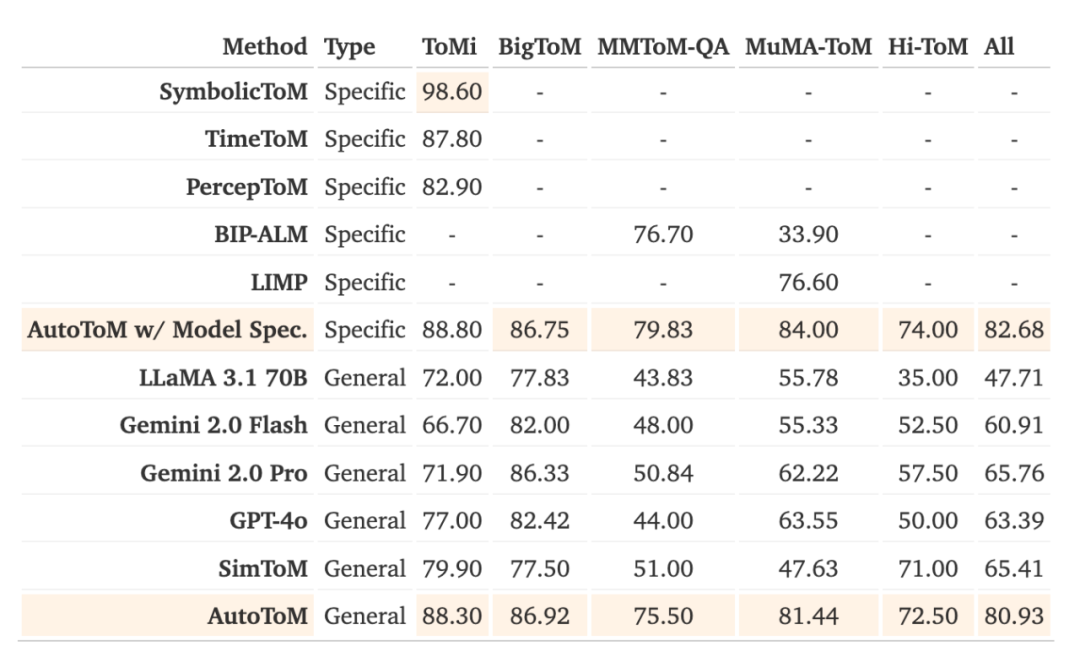The height and width of the screenshot is (646, 1080).
Task: Click the ToMi column header
Action: coord(449,46)
